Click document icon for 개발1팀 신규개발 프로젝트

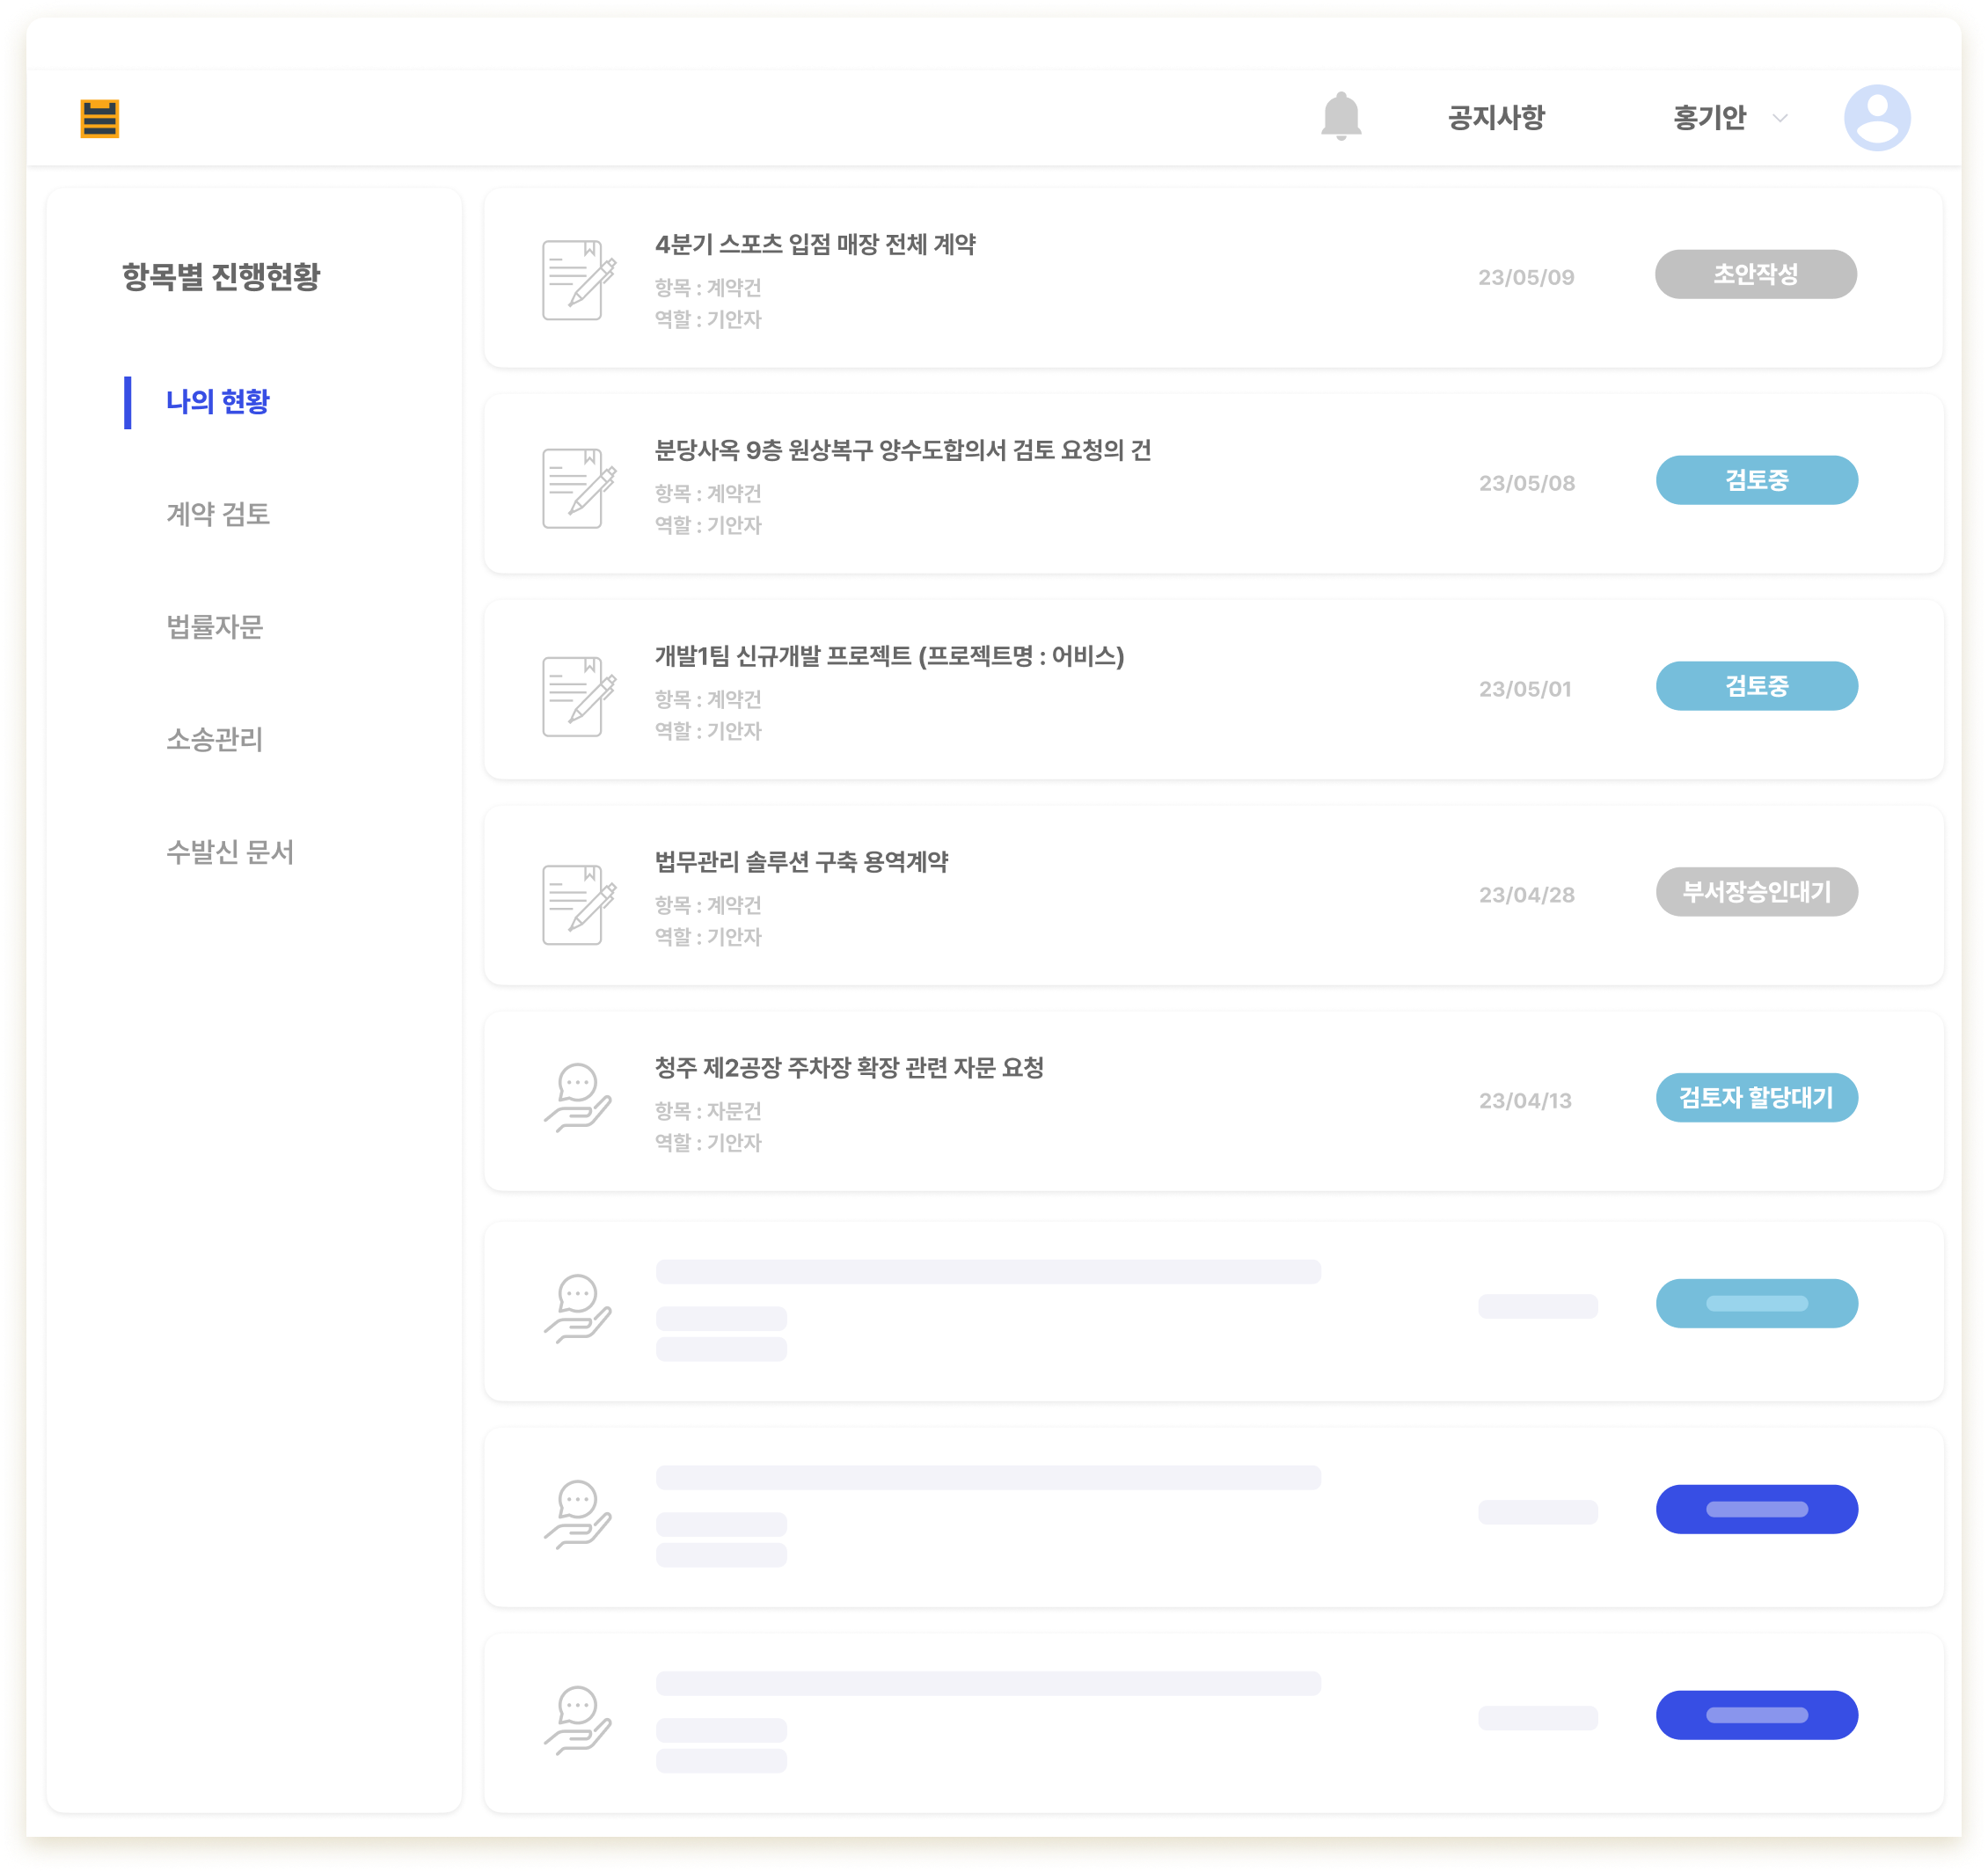pyautogui.click(x=579, y=696)
